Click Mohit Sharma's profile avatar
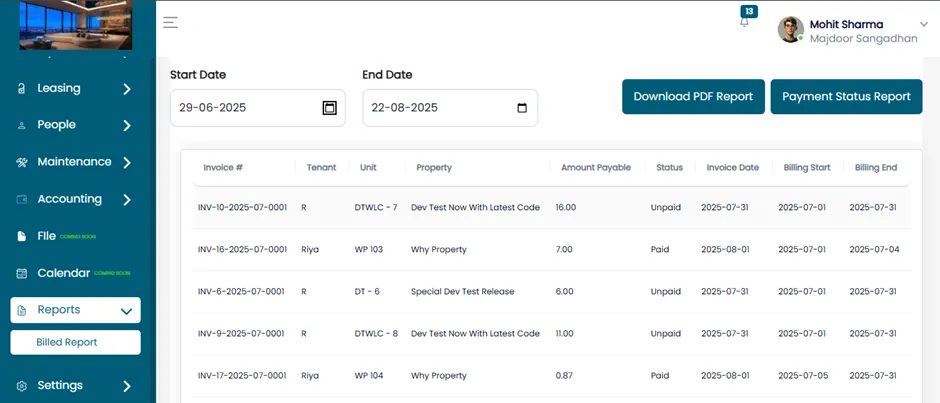The image size is (940, 403). click(x=791, y=29)
